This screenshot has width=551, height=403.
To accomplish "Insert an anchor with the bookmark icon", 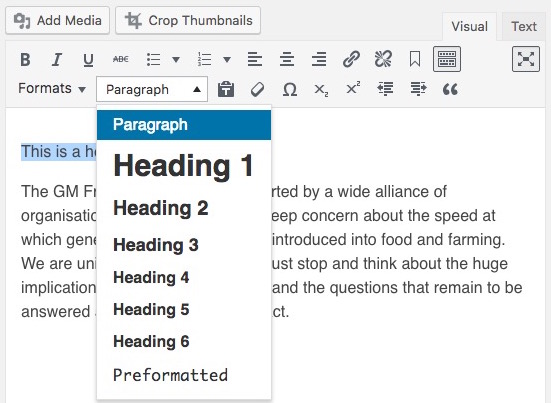I will 415,59.
